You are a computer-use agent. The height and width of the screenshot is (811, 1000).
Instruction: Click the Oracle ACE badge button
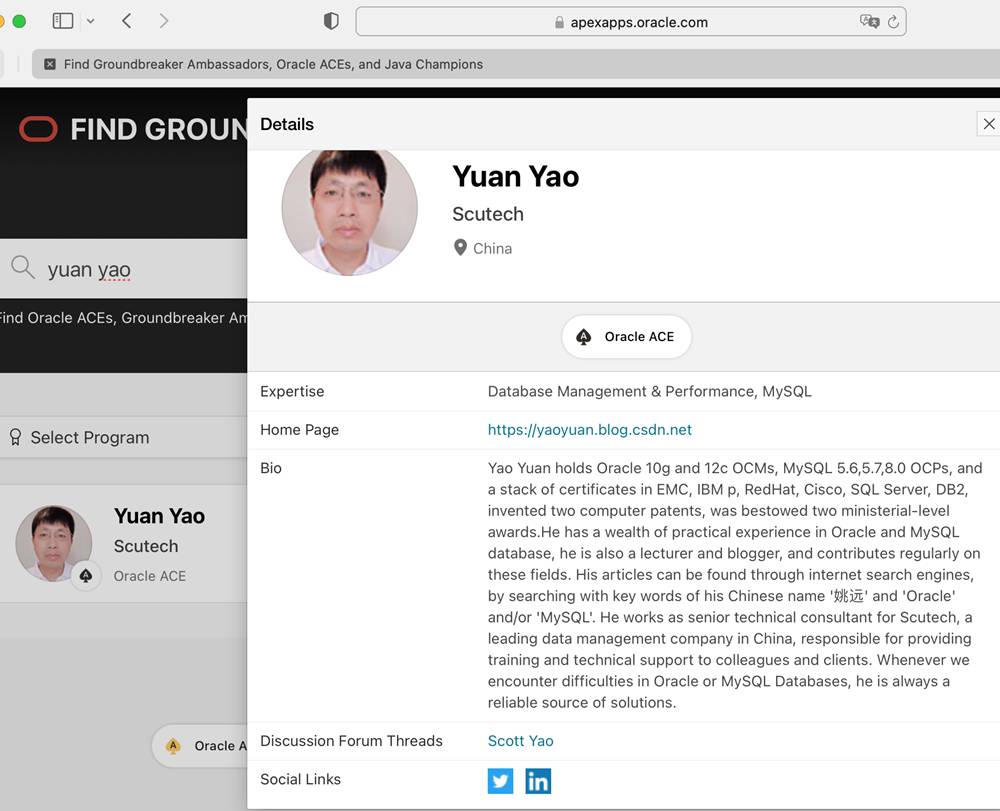click(x=626, y=337)
